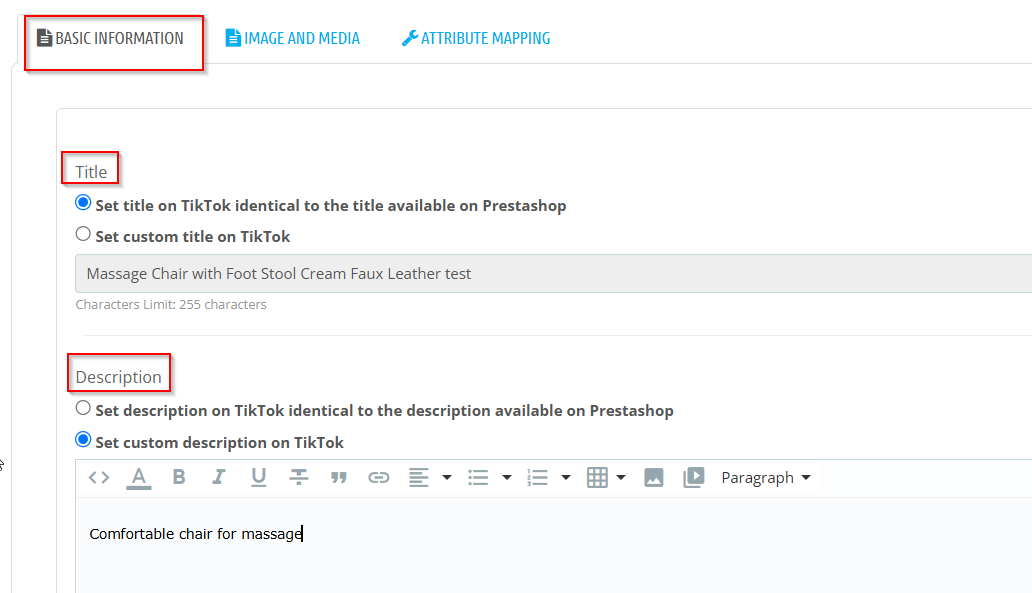
Task: Click the insert table icon
Action: (597, 478)
